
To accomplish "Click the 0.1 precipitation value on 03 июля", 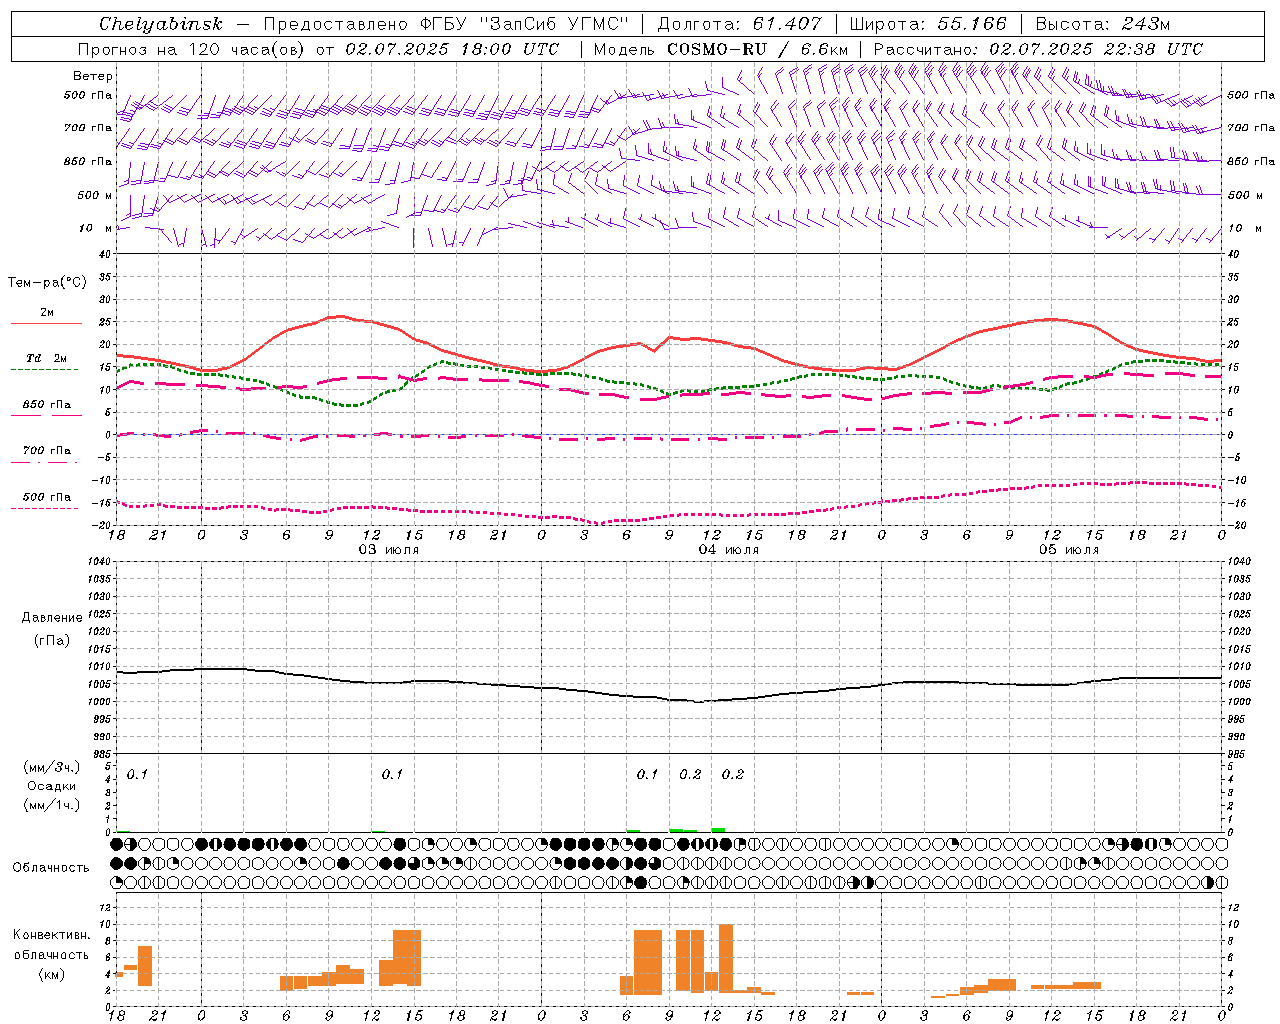I will [392, 774].
